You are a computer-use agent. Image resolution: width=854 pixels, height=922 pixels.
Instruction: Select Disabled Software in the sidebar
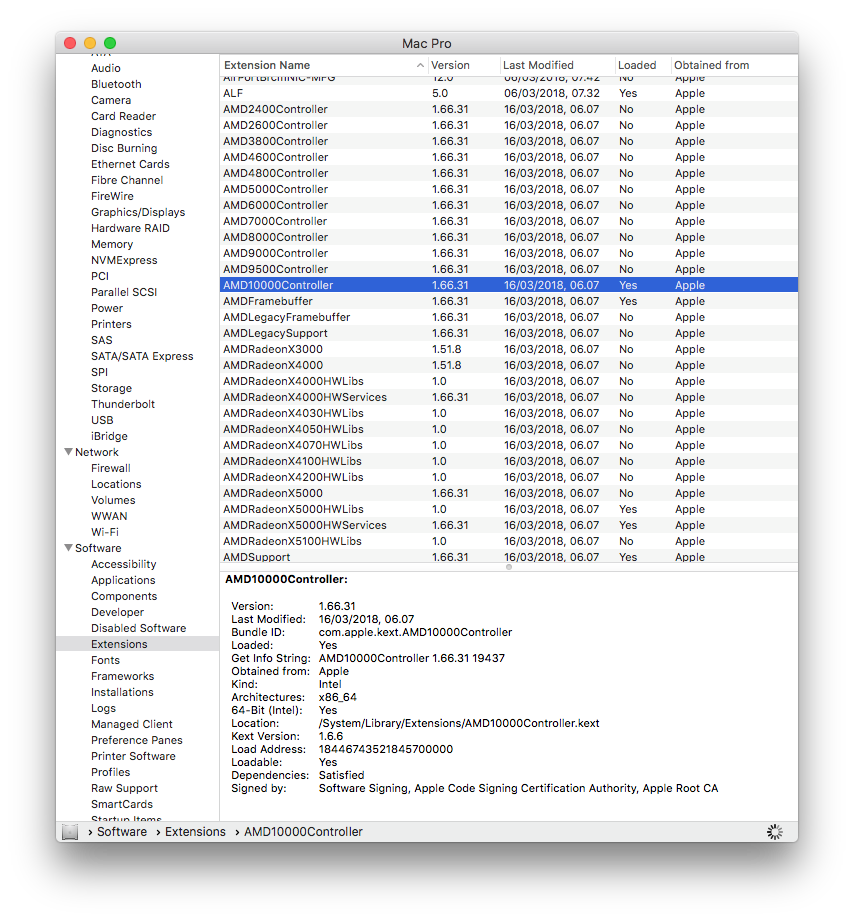tap(139, 628)
